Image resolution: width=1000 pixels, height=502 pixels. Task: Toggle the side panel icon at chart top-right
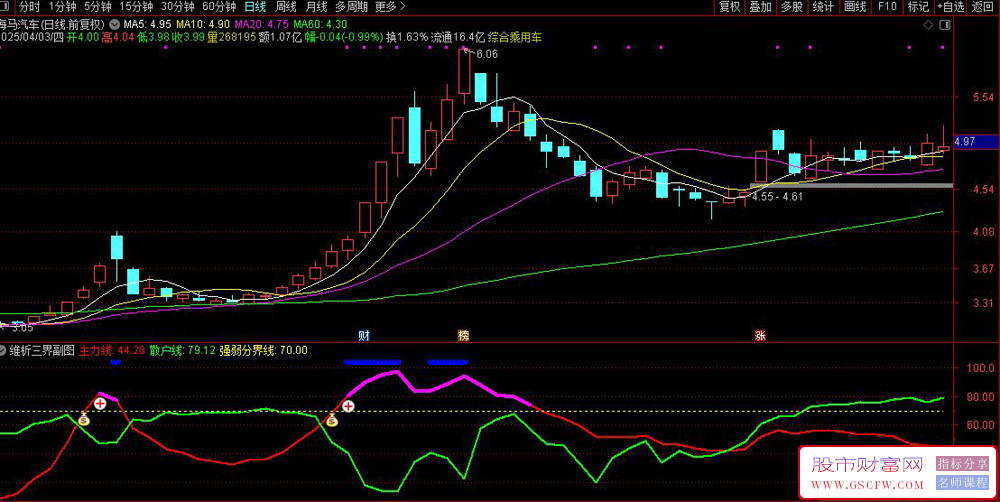(945, 25)
